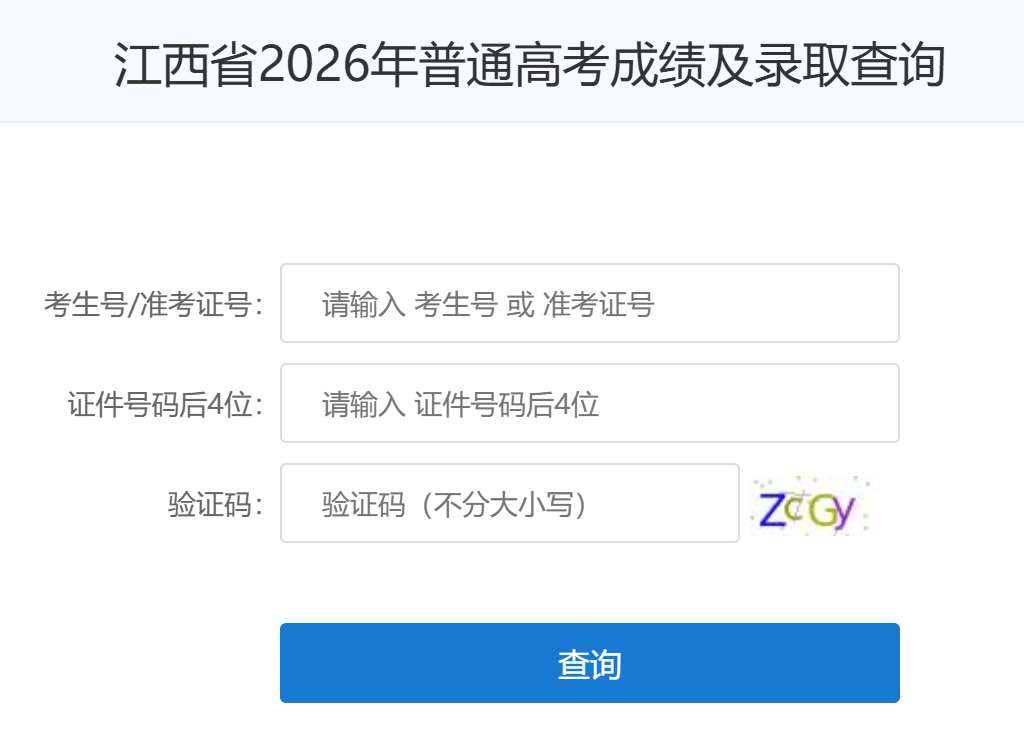This screenshot has height=738, width=1024.
Task: Click the 查询 submit button
Action: point(590,663)
